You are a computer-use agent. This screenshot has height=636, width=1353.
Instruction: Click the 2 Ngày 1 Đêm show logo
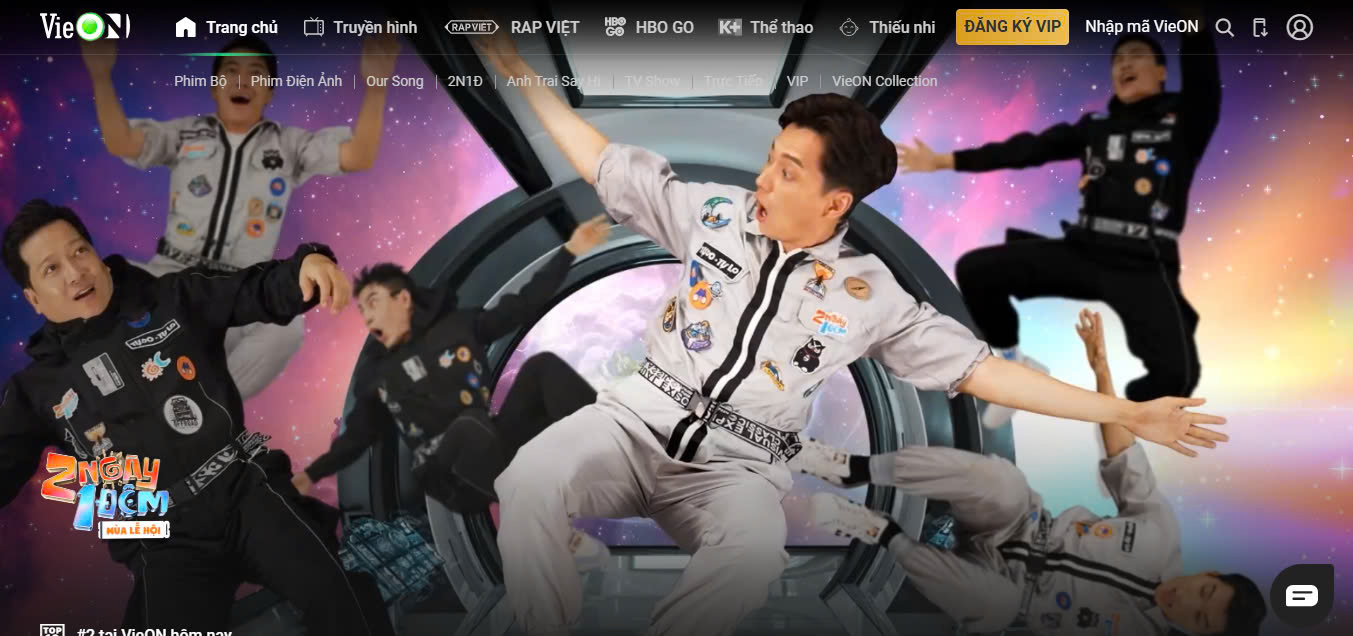pyautogui.click(x=105, y=495)
